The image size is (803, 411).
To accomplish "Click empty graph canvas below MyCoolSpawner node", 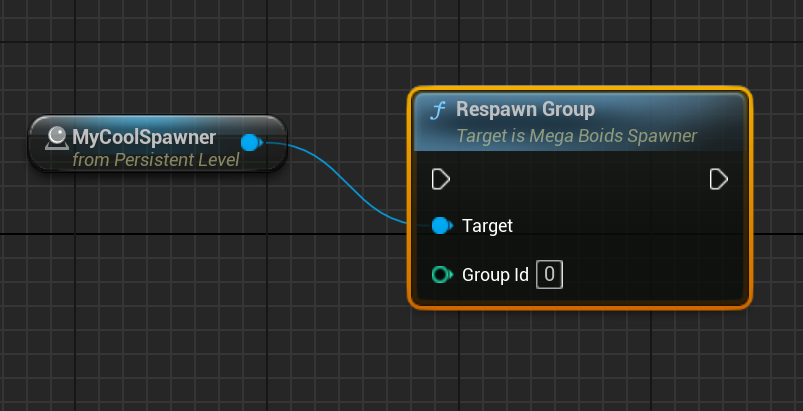I will tap(150, 280).
